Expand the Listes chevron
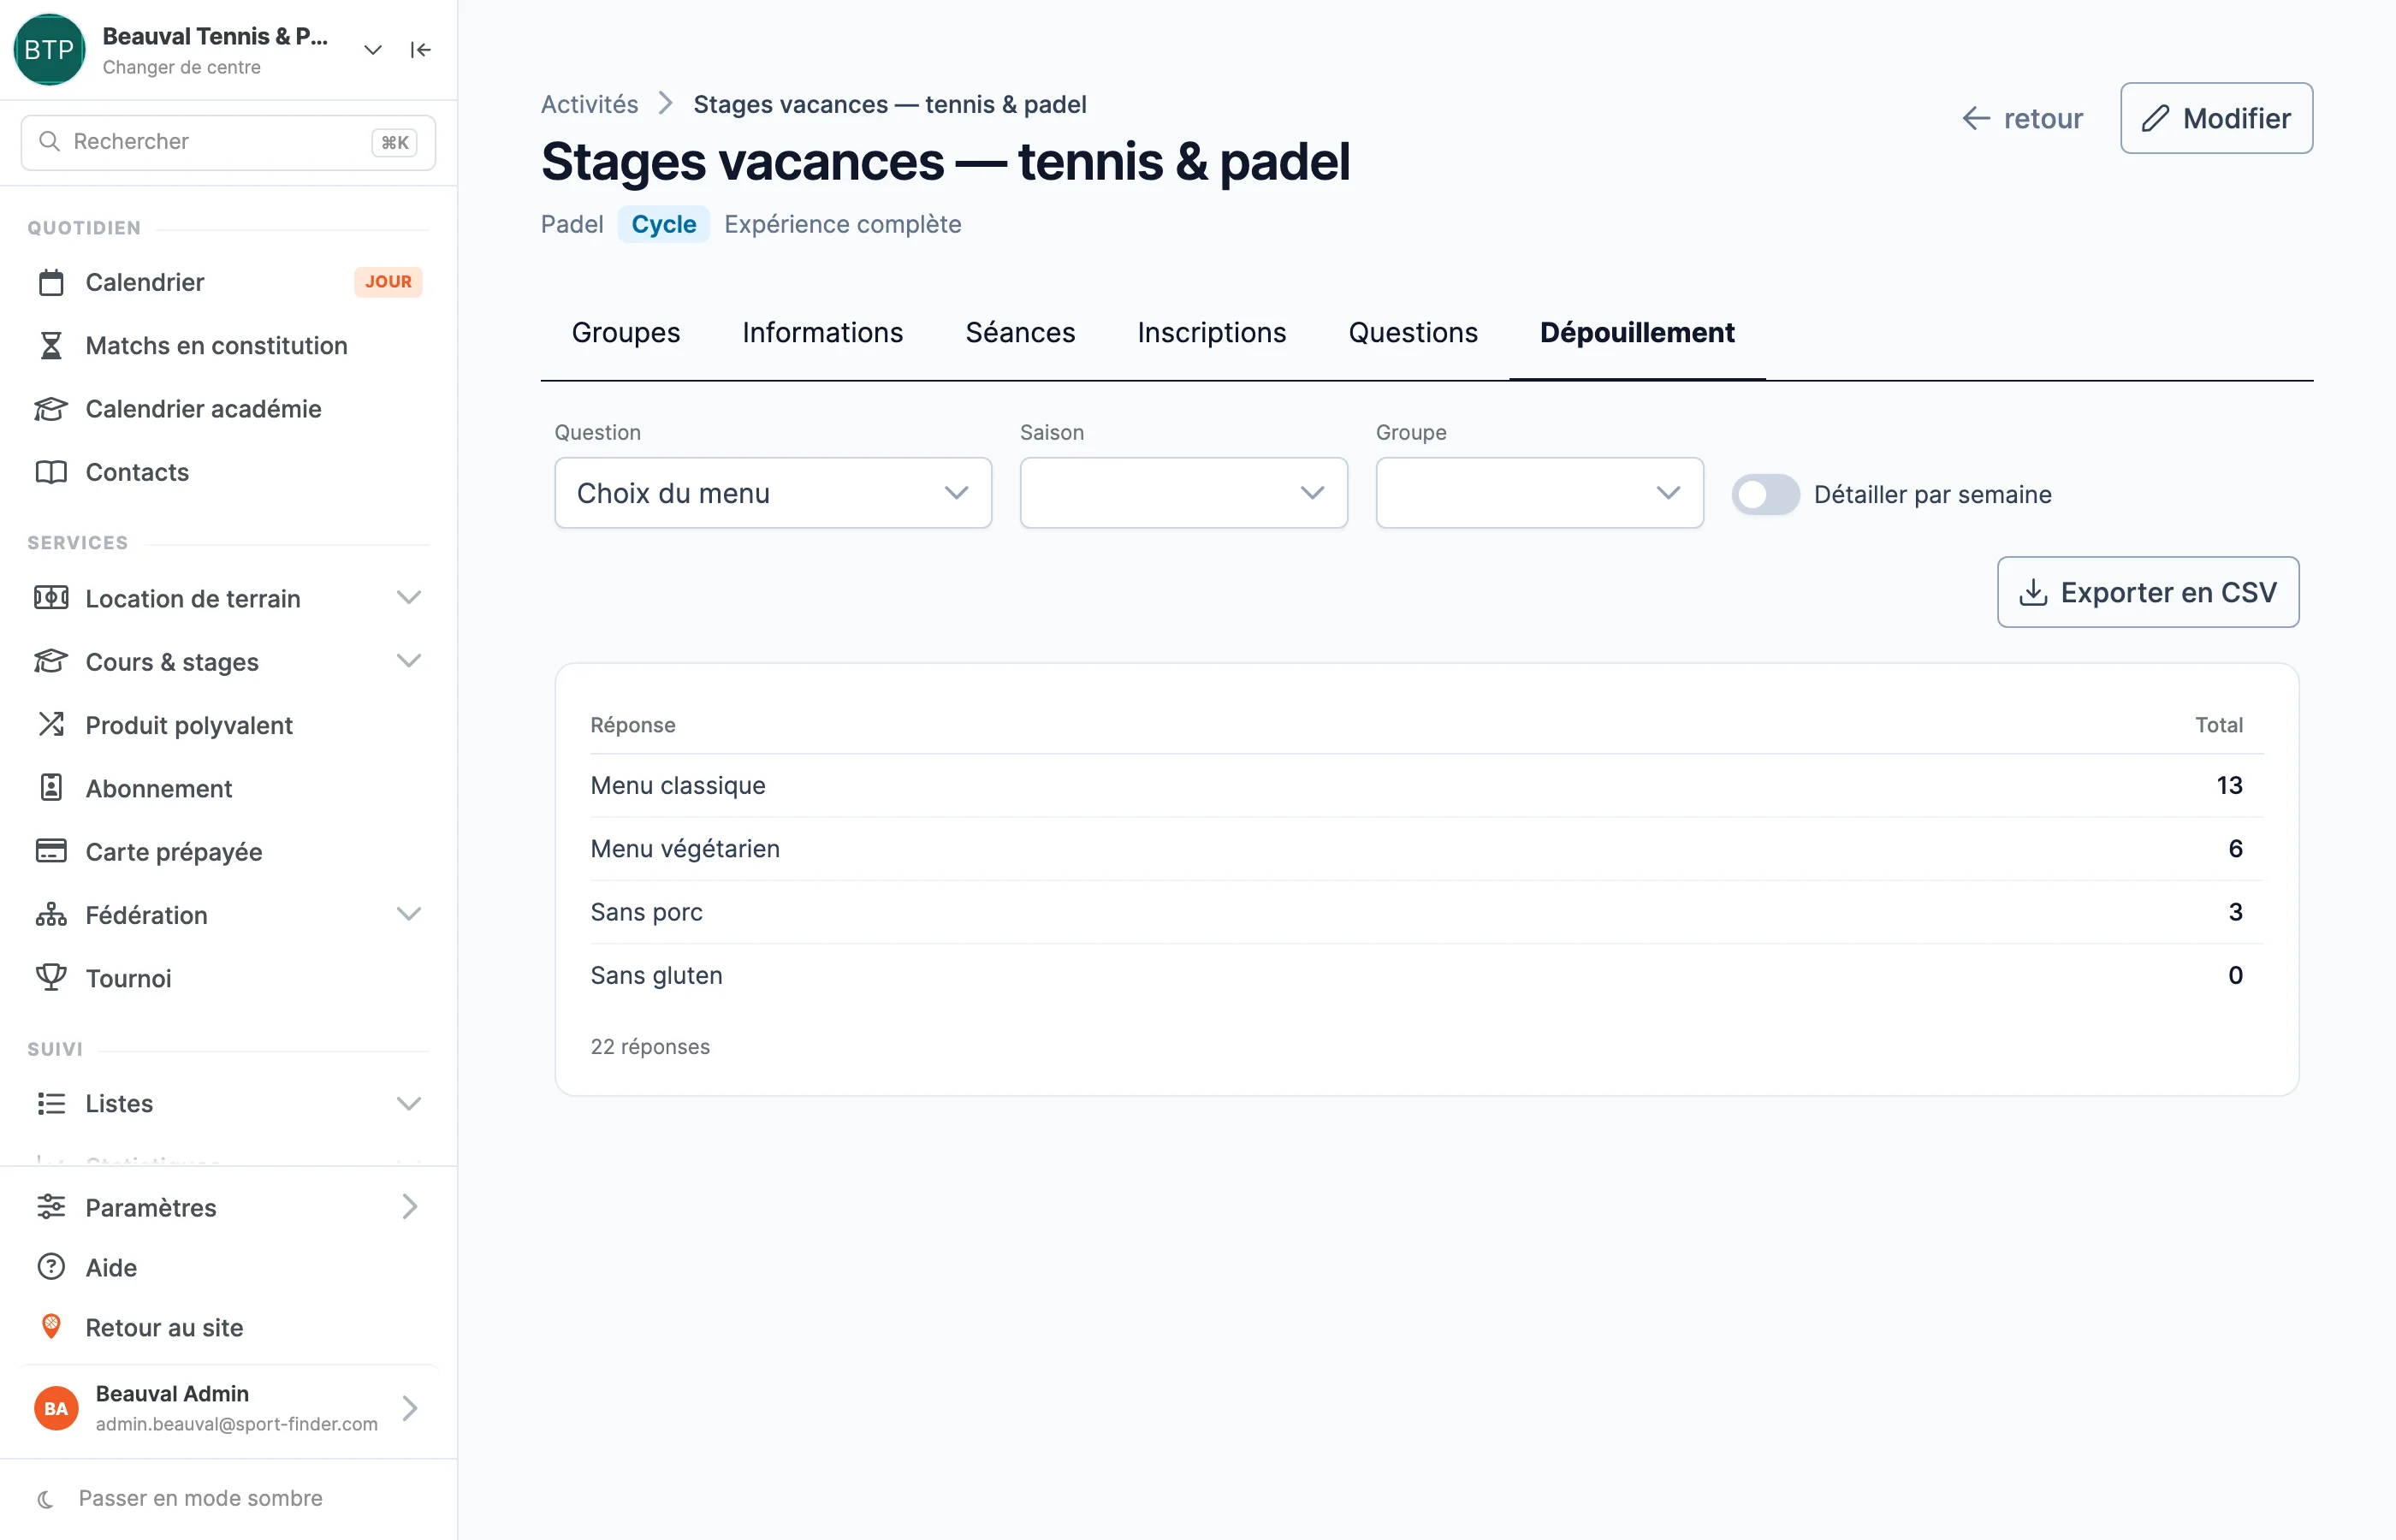This screenshot has height=1540, width=2396. (408, 1103)
